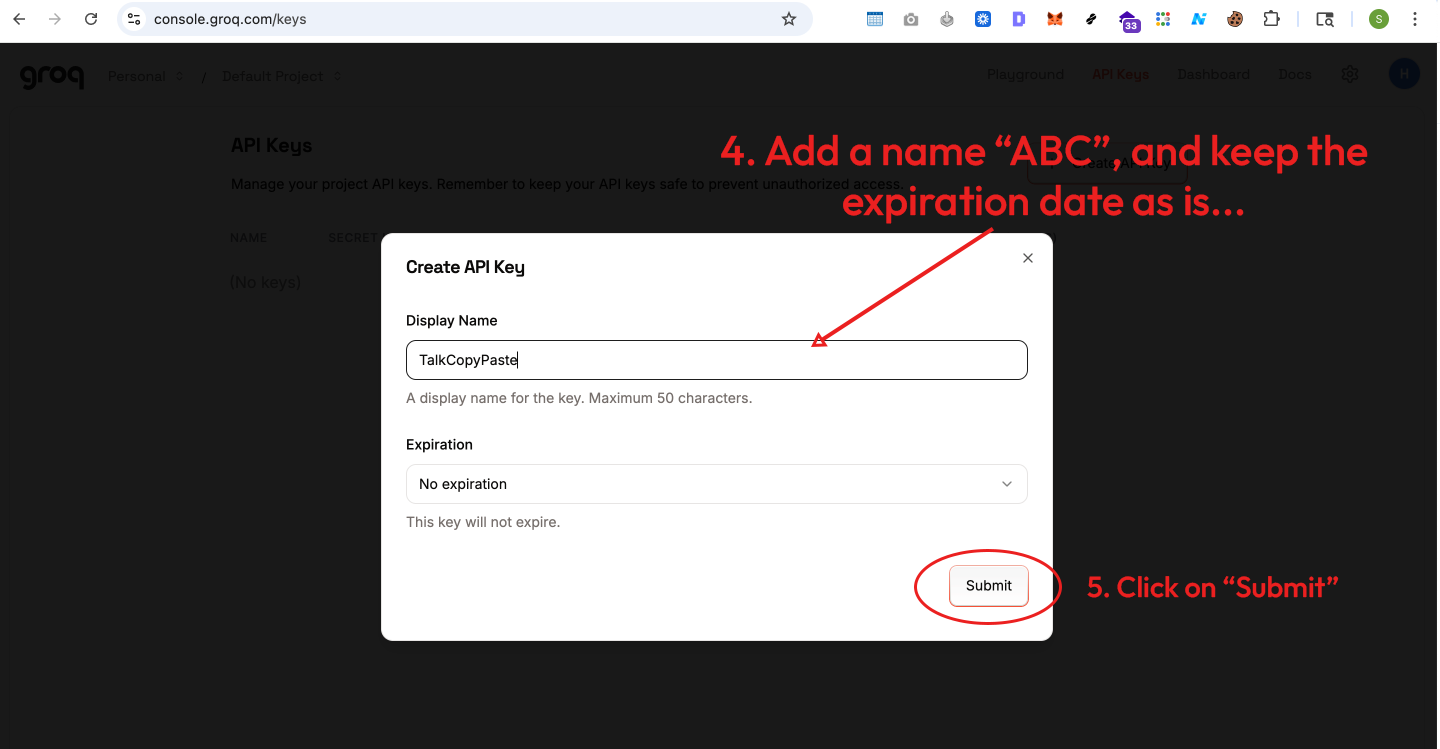1440x749 pixels.
Task: Submit the new API key form
Action: [989, 586]
